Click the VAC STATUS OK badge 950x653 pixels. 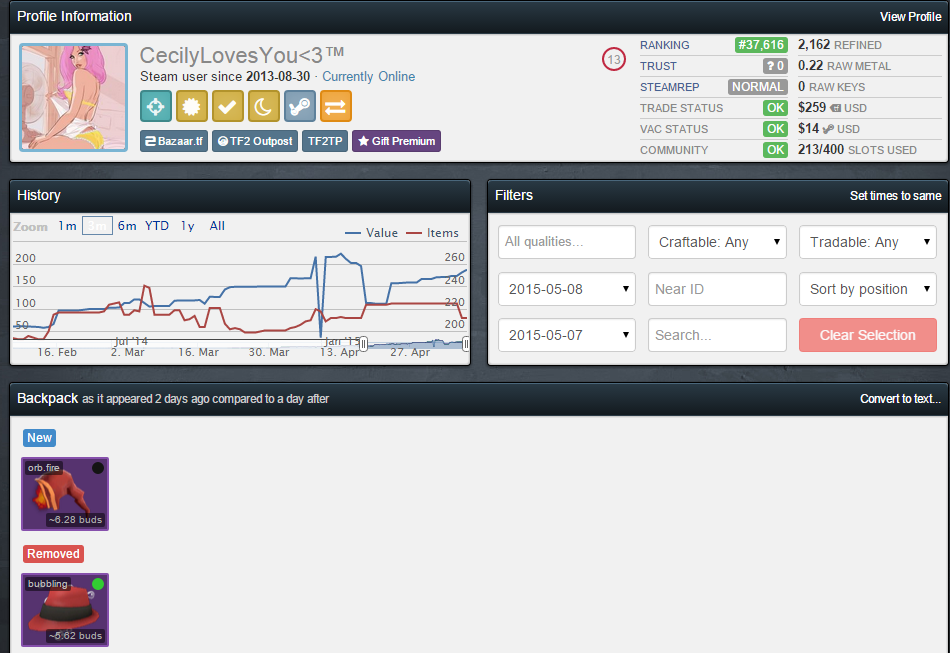[775, 129]
